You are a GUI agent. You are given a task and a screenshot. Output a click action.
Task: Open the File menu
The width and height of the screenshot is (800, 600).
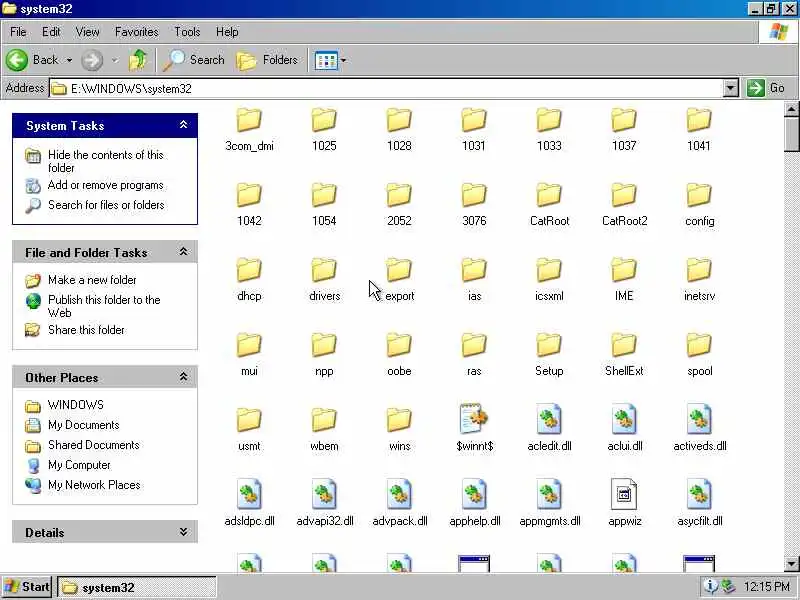pos(18,32)
